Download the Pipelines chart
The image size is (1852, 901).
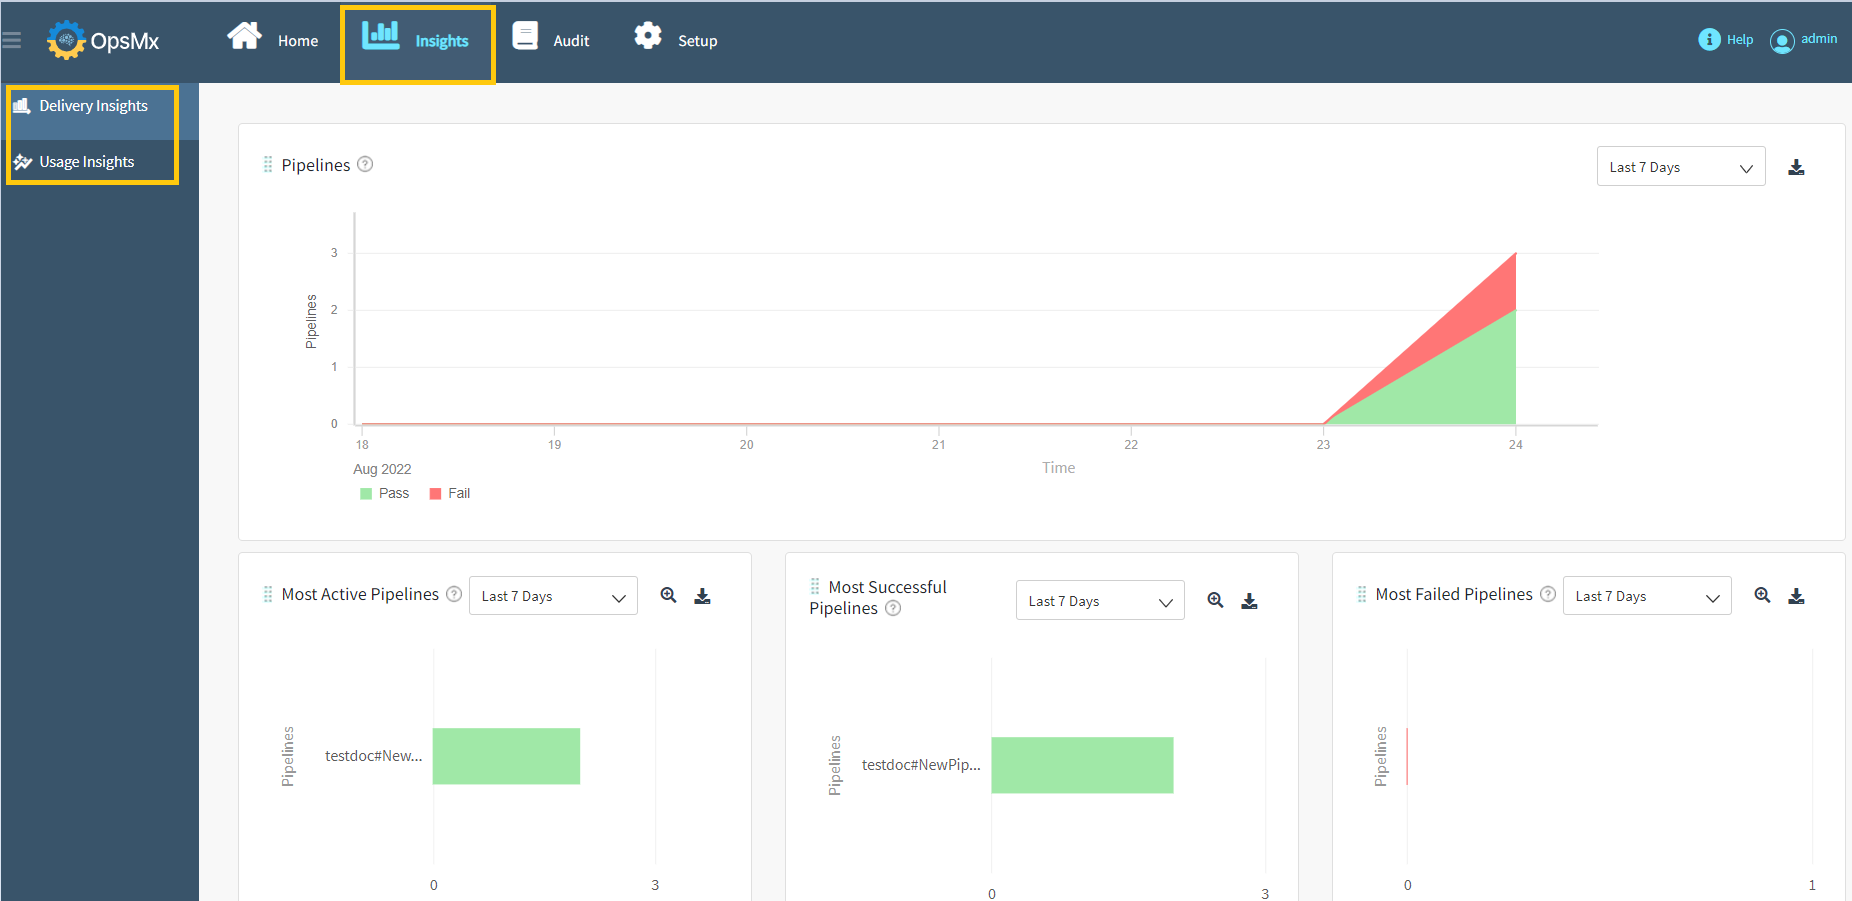[1796, 167]
